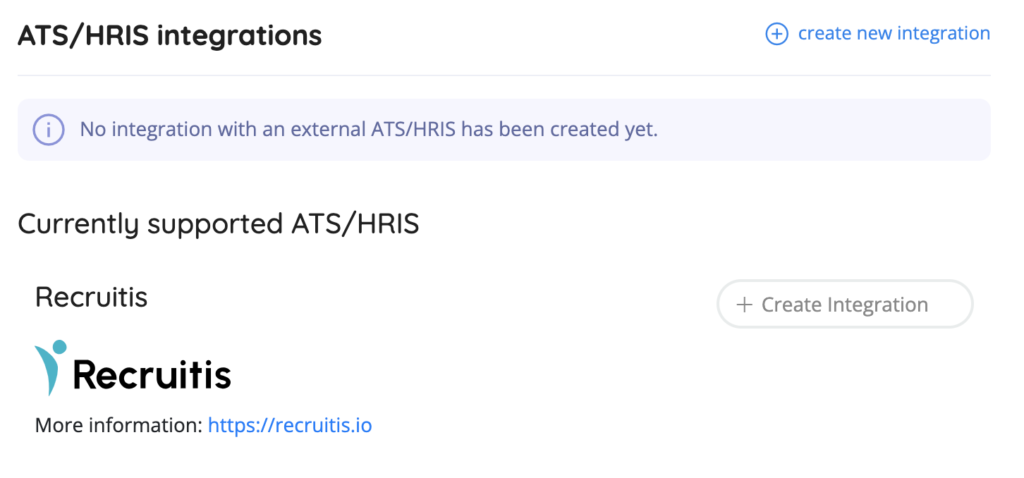Click the 'Currently supported ATS/HRIS' section heading
1024x478 pixels.
218,224
